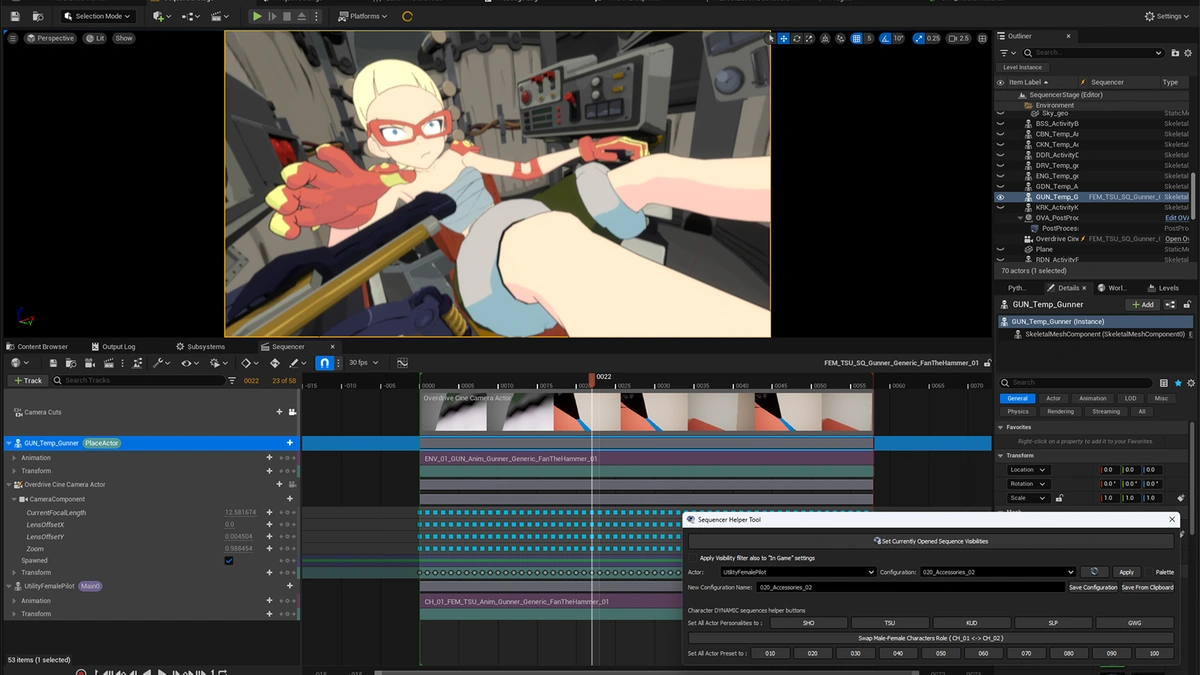Click the Sequencer wrench actions icon
The width and height of the screenshot is (1200, 675).
[x=159, y=363]
